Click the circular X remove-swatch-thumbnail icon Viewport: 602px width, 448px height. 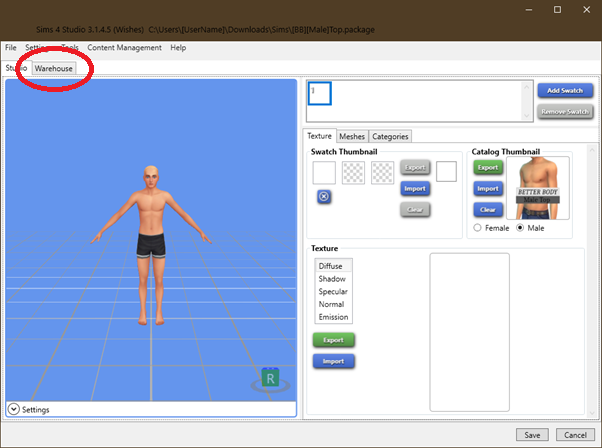coord(324,197)
